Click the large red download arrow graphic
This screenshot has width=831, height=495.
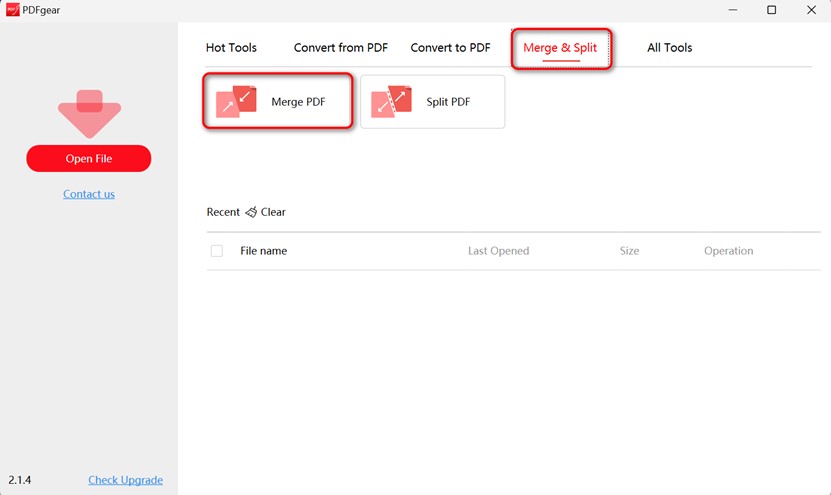click(x=90, y=114)
